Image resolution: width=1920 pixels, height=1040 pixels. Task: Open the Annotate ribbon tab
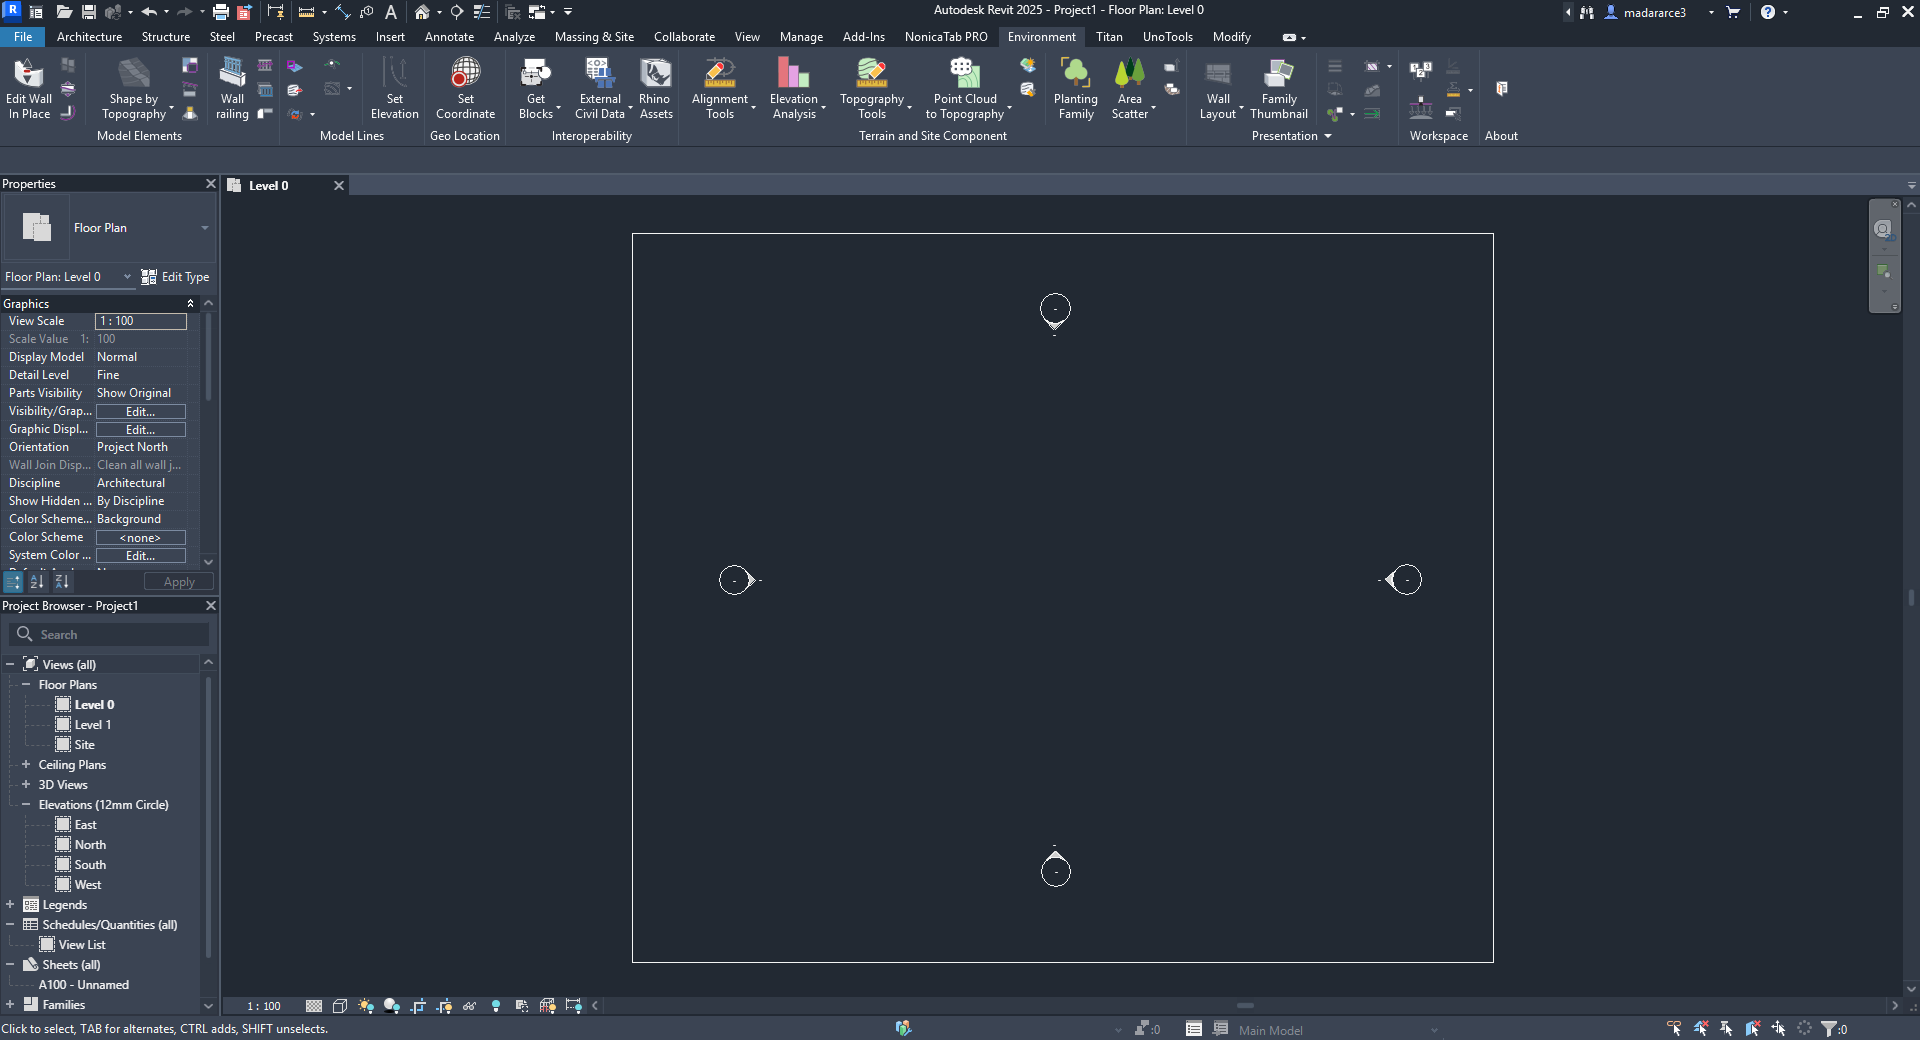point(449,37)
